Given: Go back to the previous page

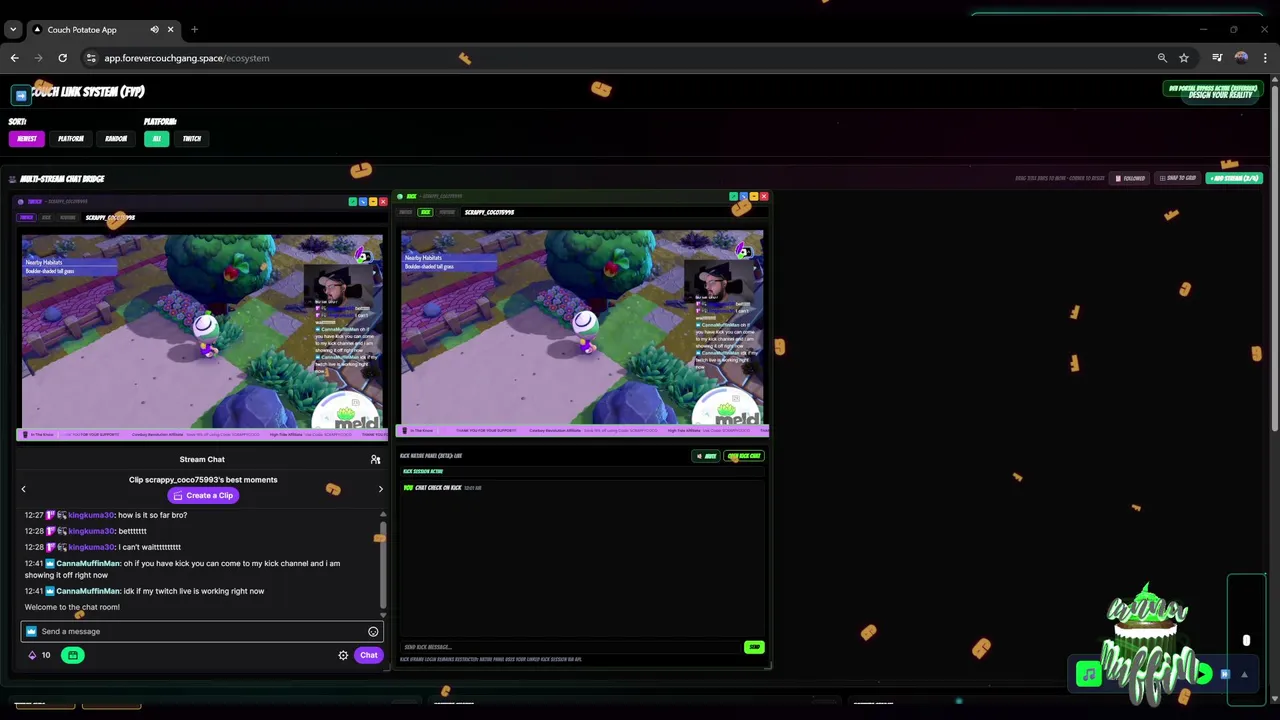Looking at the screenshot, I should 14,58.
